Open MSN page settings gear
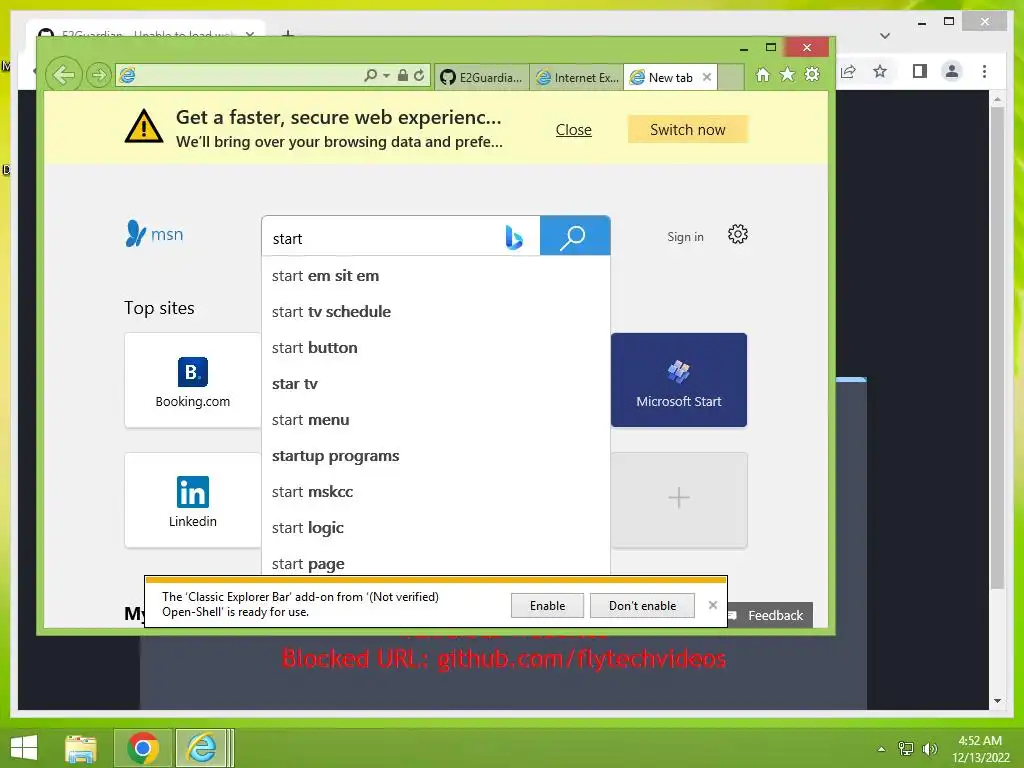This screenshot has width=1024, height=768. pyautogui.click(x=737, y=234)
